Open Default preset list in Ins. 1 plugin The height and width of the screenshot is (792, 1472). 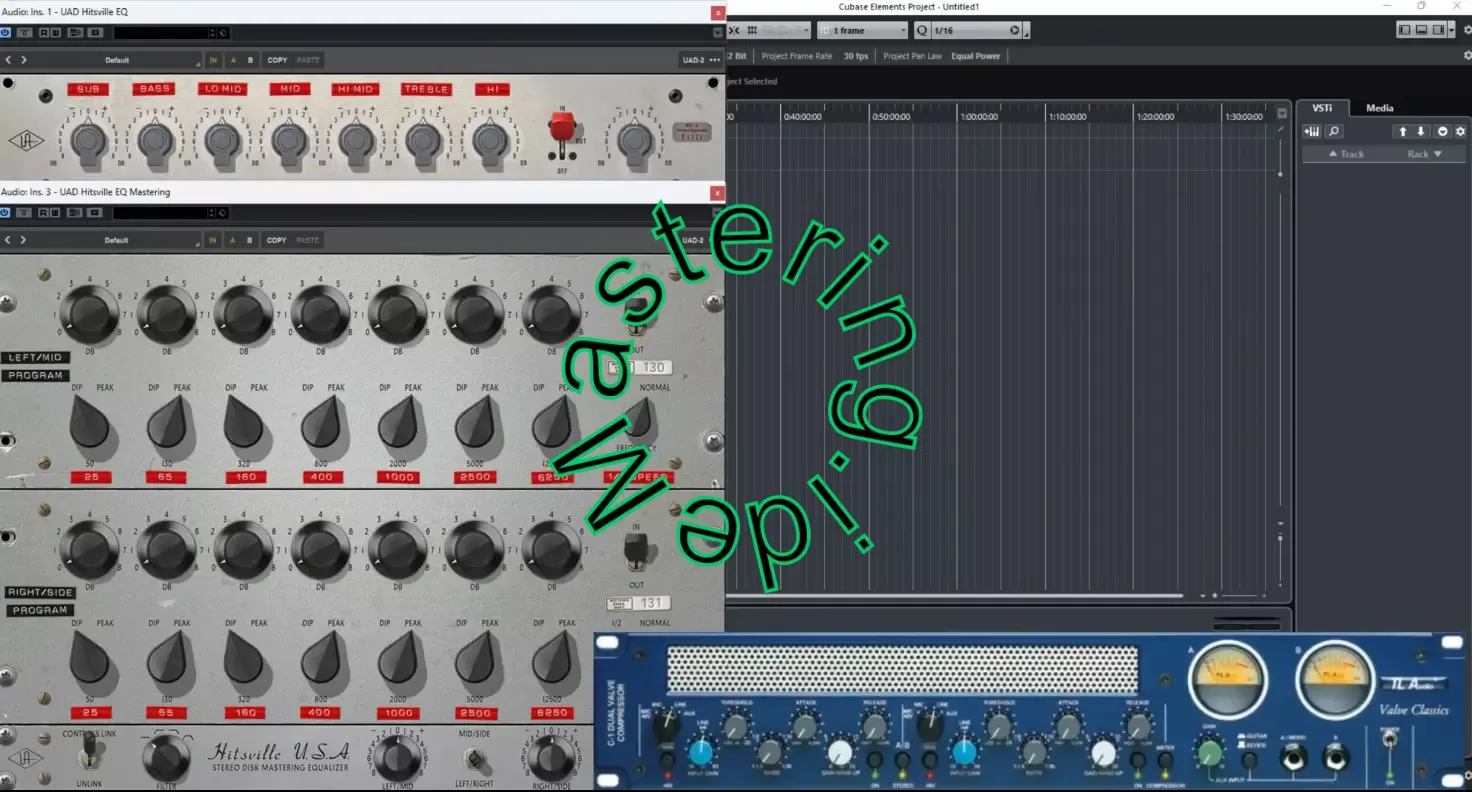tap(117, 60)
